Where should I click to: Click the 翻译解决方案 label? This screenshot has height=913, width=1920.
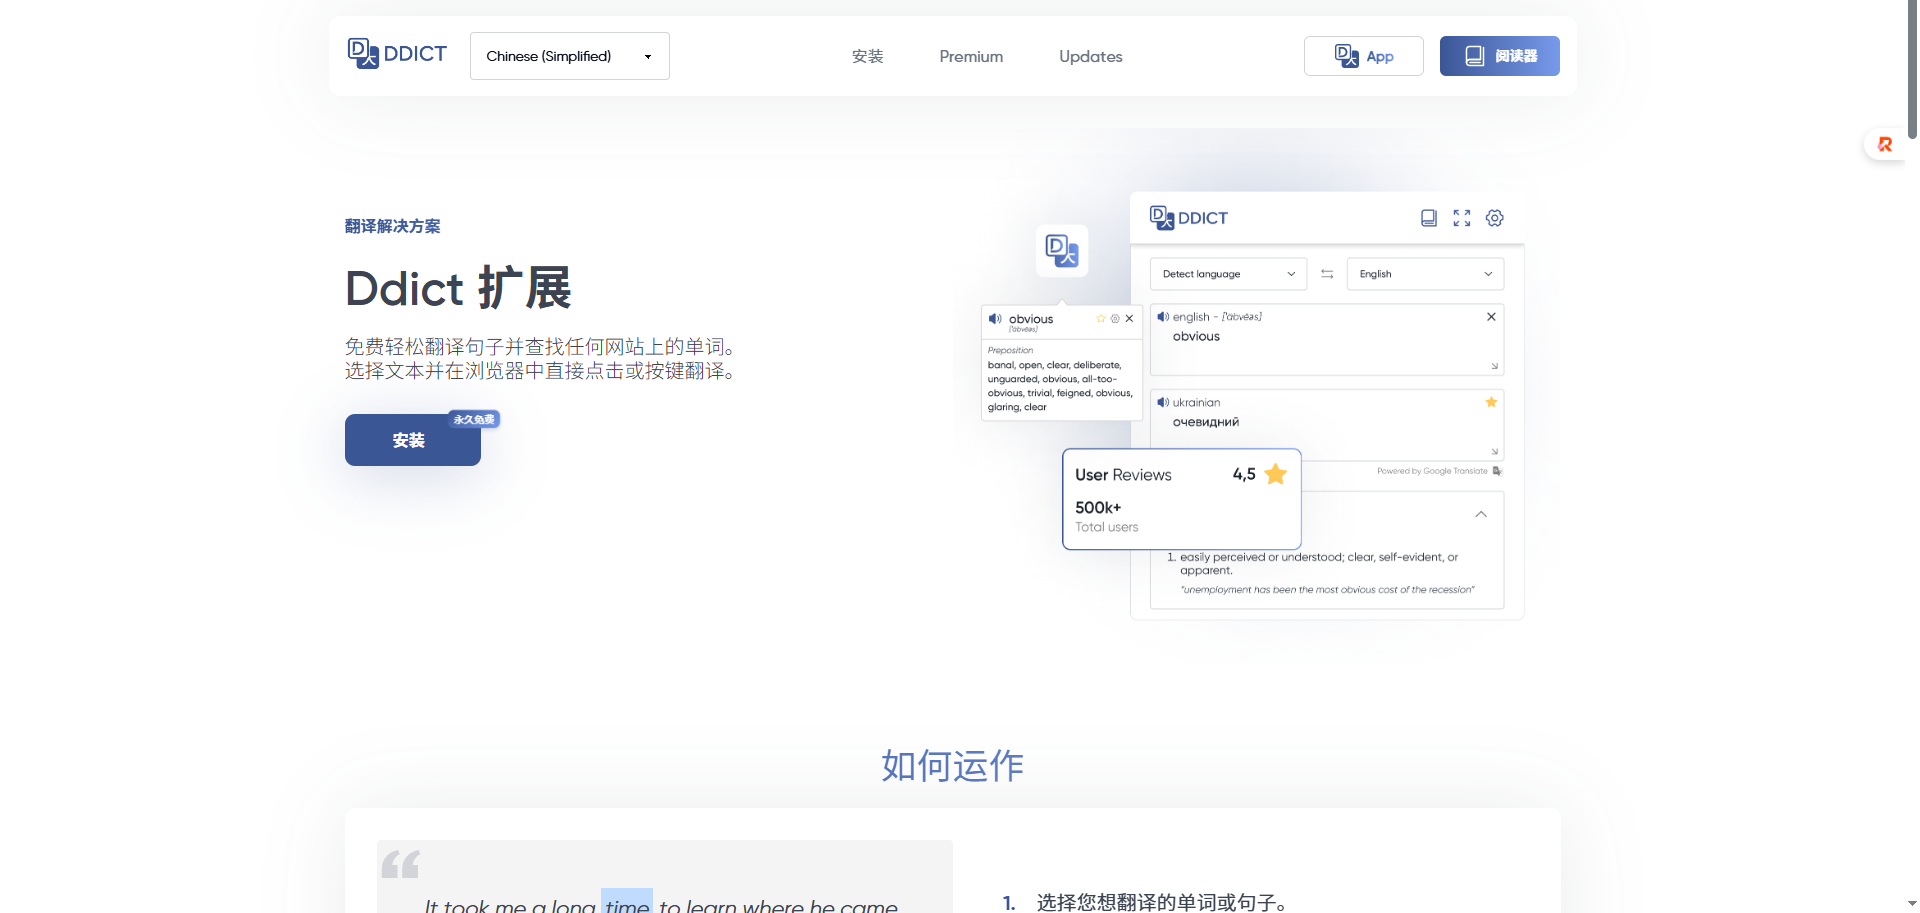click(x=393, y=226)
